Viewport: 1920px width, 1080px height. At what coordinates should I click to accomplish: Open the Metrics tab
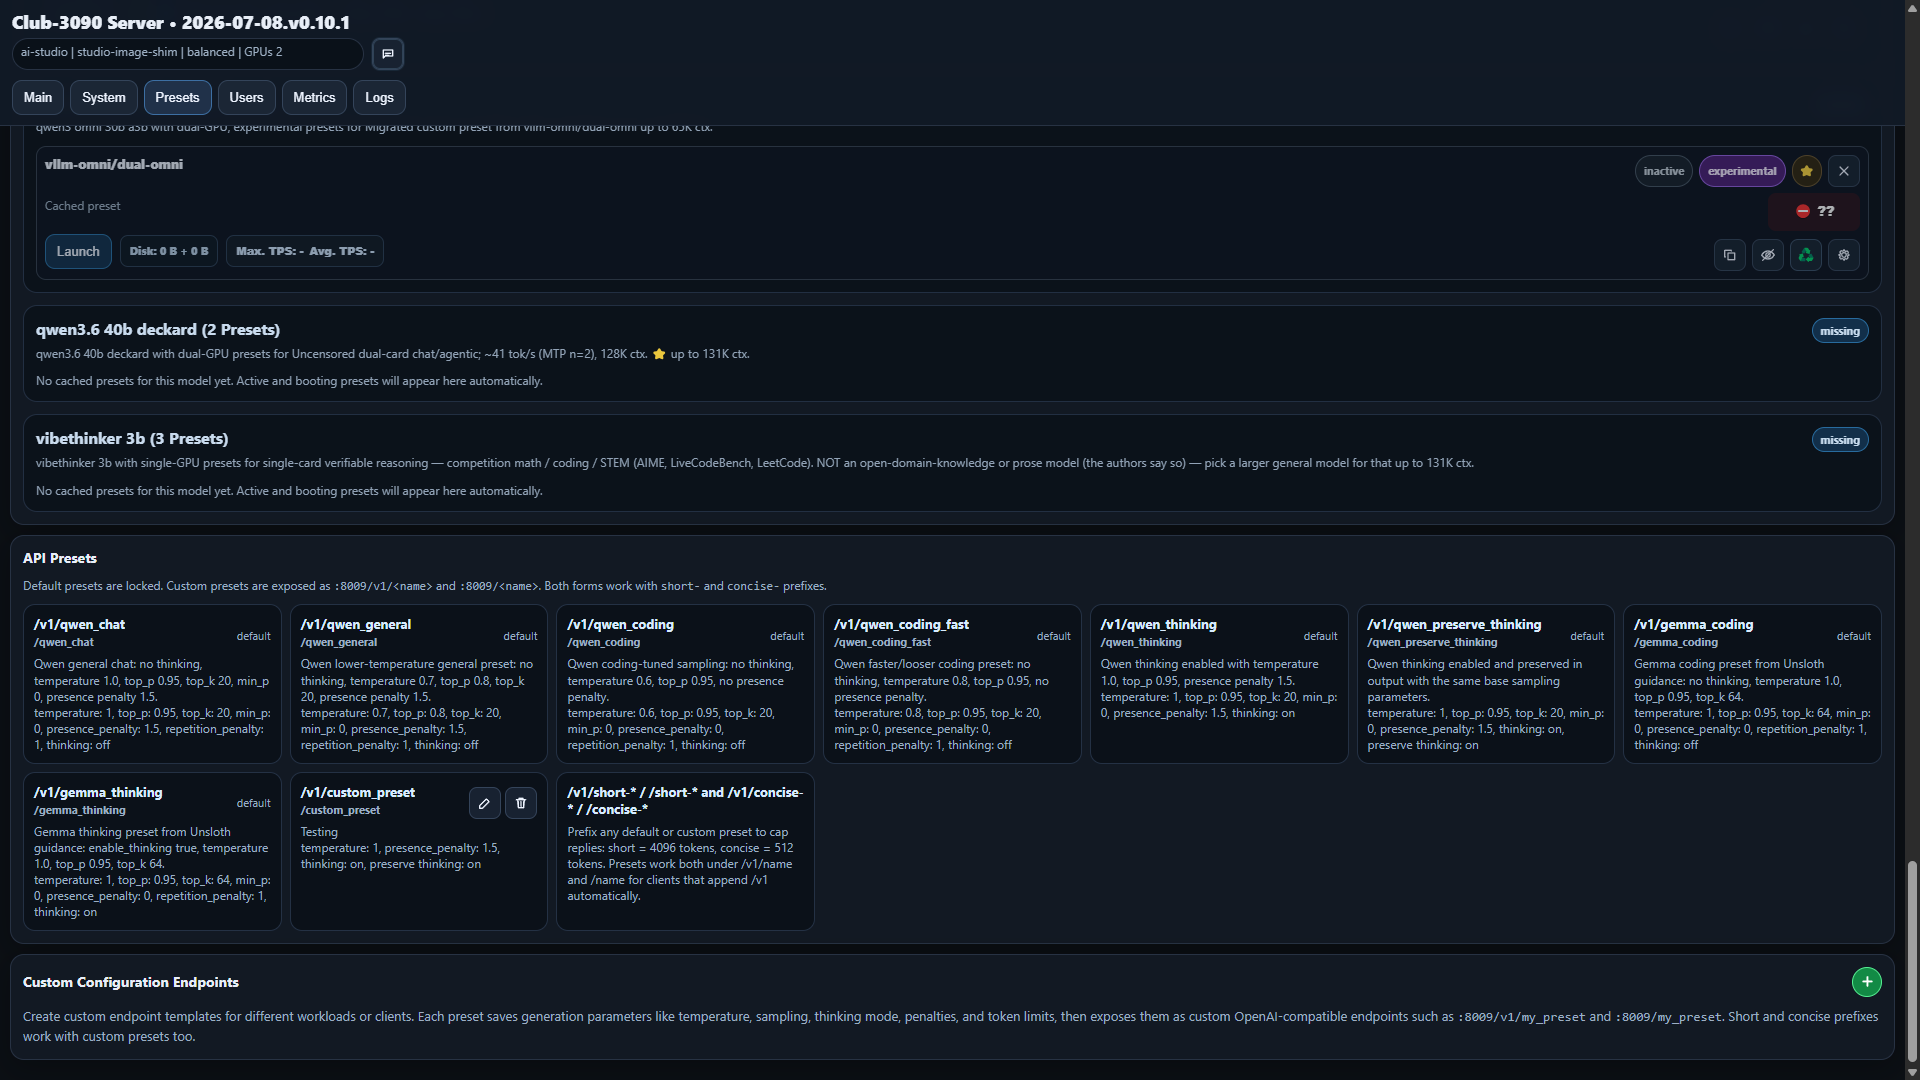(x=314, y=97)
